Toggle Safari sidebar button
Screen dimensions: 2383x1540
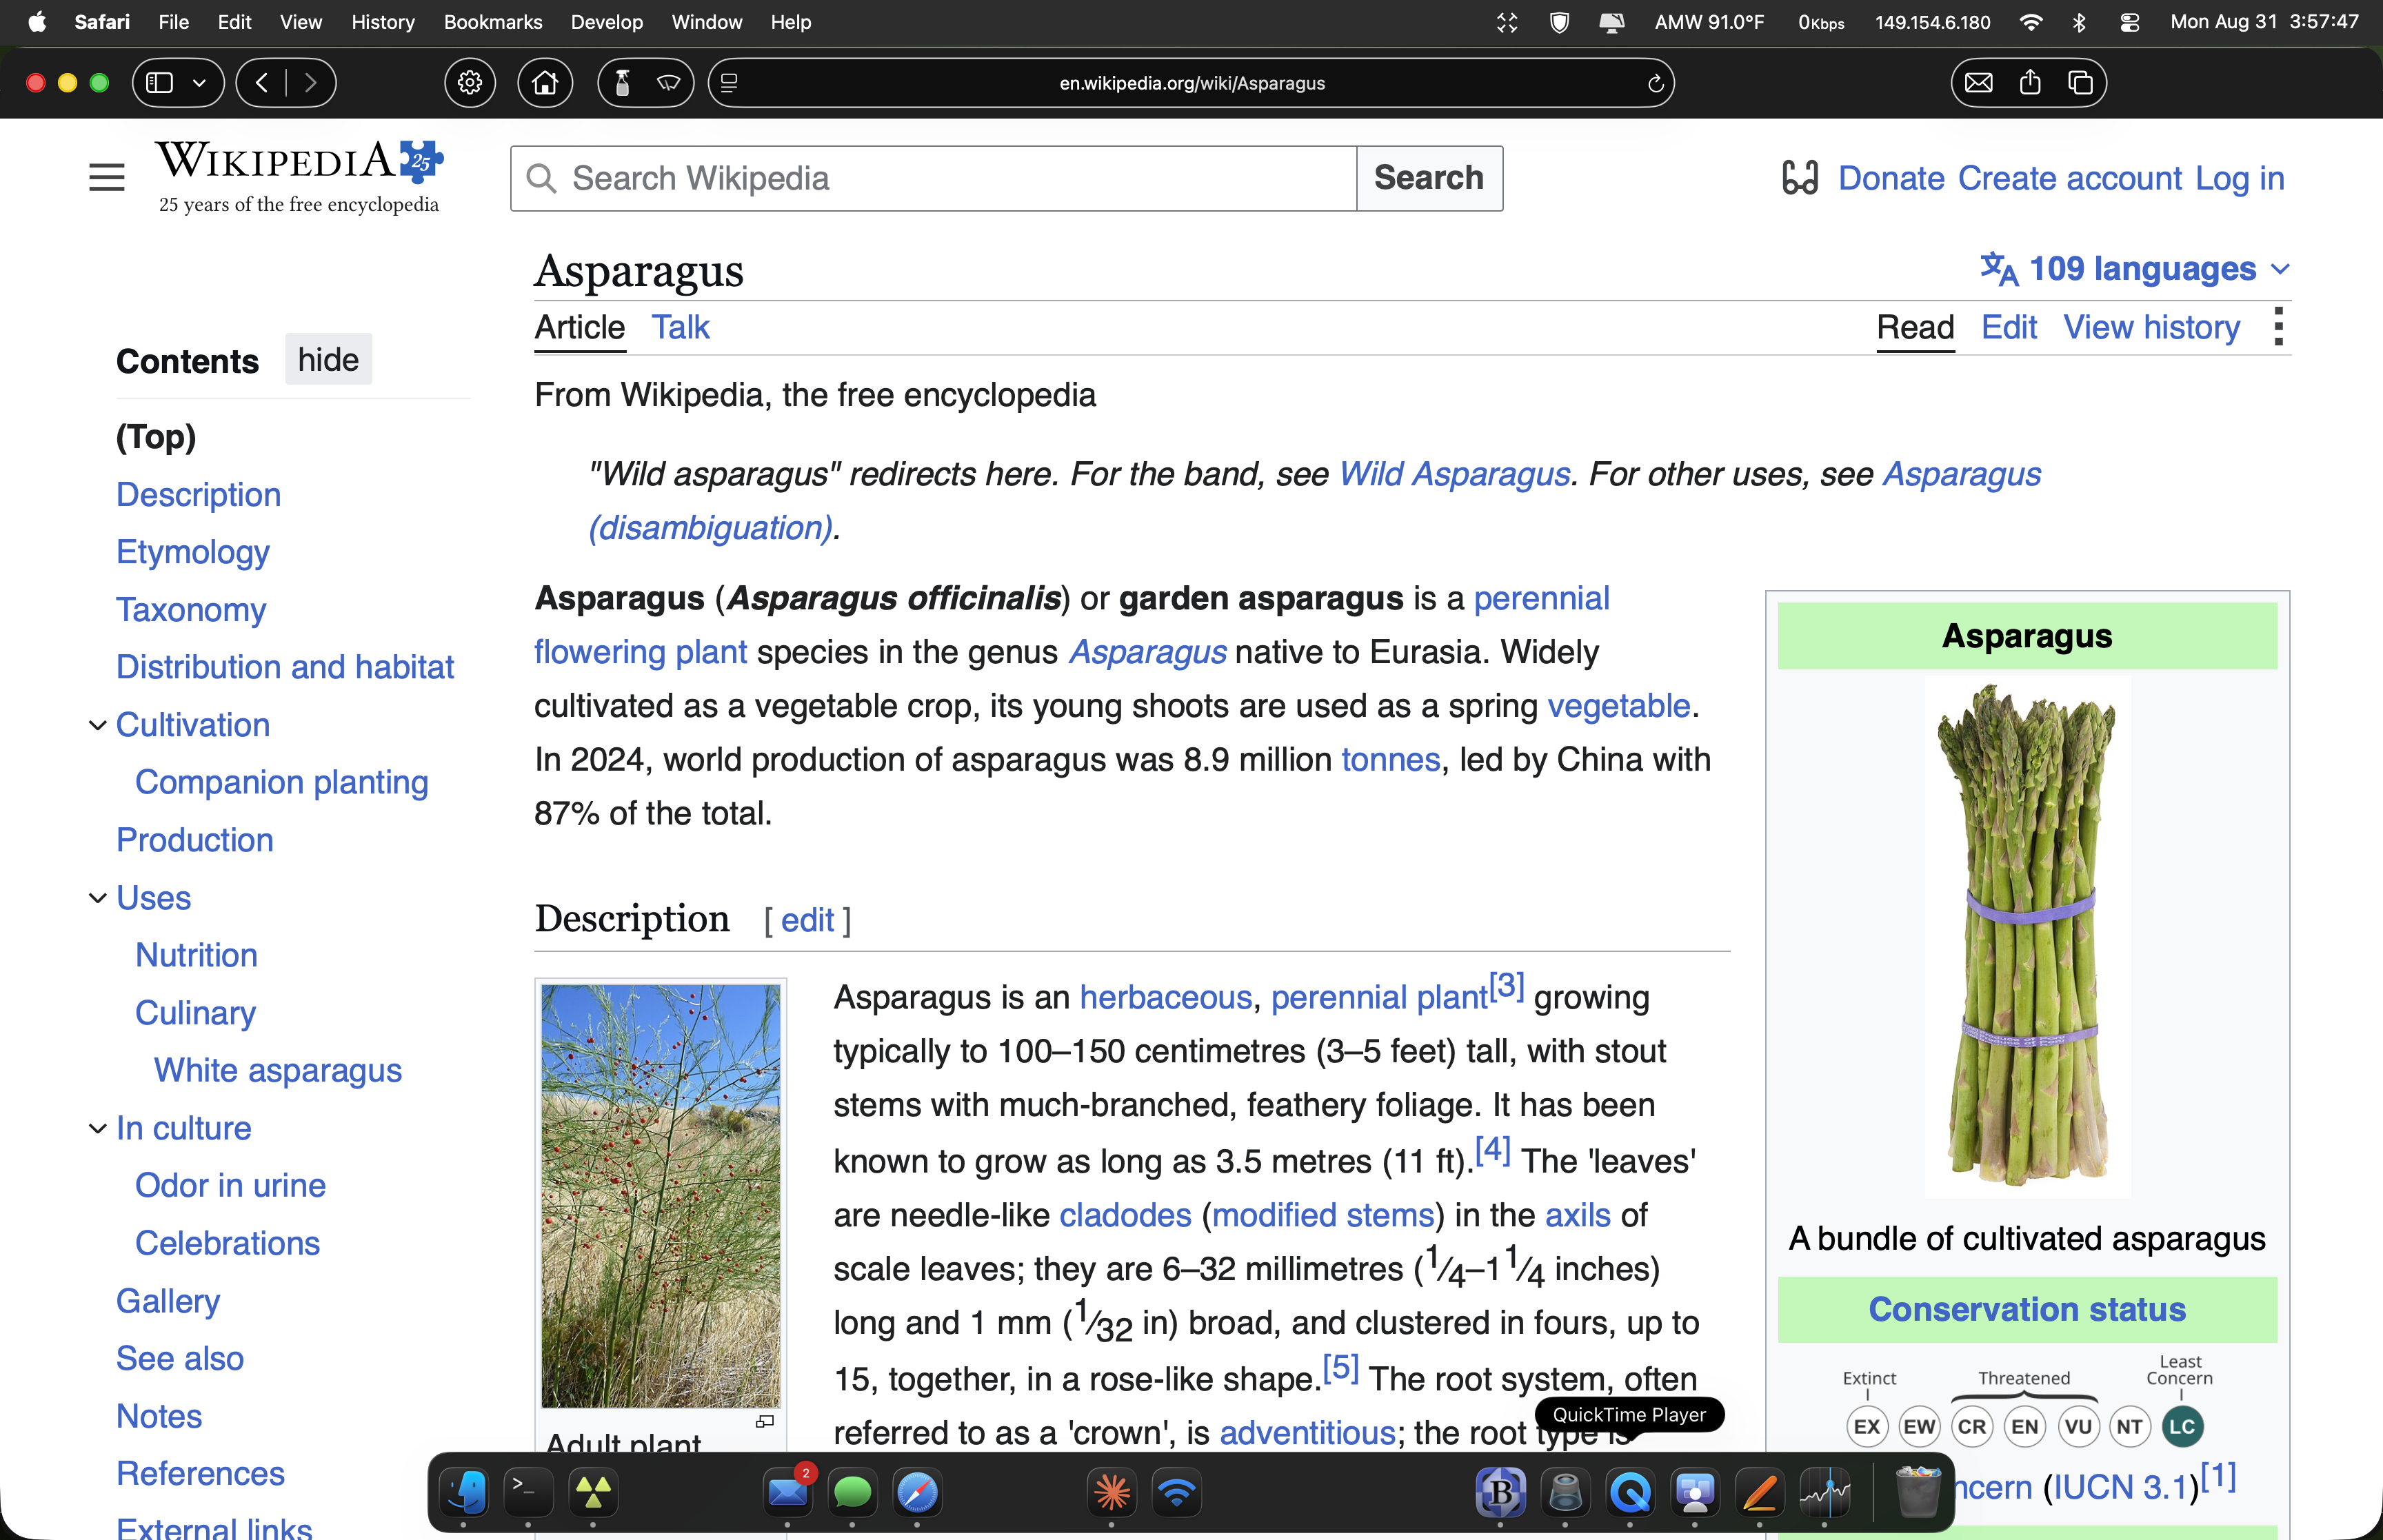(x=160, y=83)
